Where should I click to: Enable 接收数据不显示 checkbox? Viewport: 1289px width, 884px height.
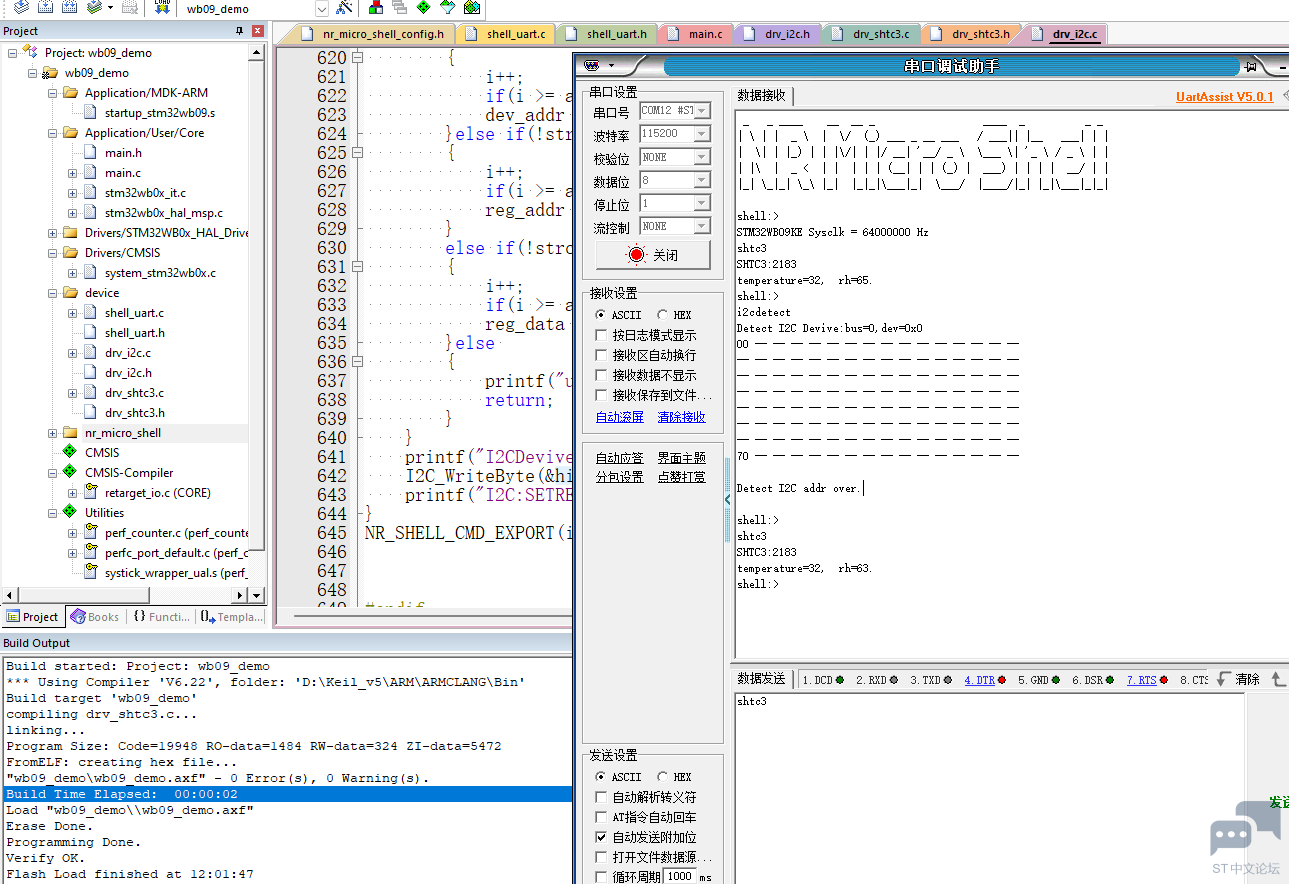click(x=601, y=375)
